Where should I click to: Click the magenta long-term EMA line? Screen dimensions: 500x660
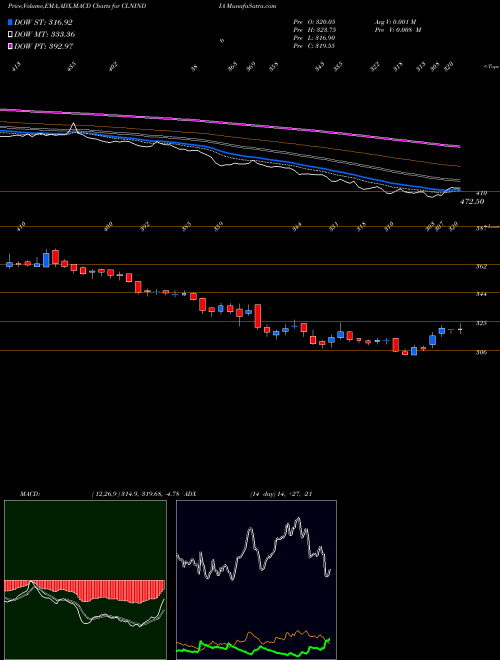point(229,123)
